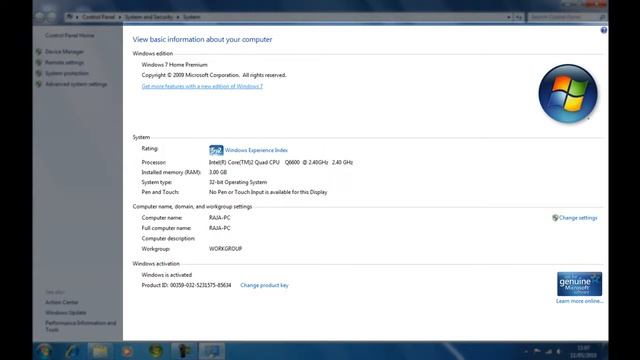Image resolution: width=640 pixels, height=360 pixels.
Task: Click the genuine Microsoft software badge
Action: (x=579, y=284)
